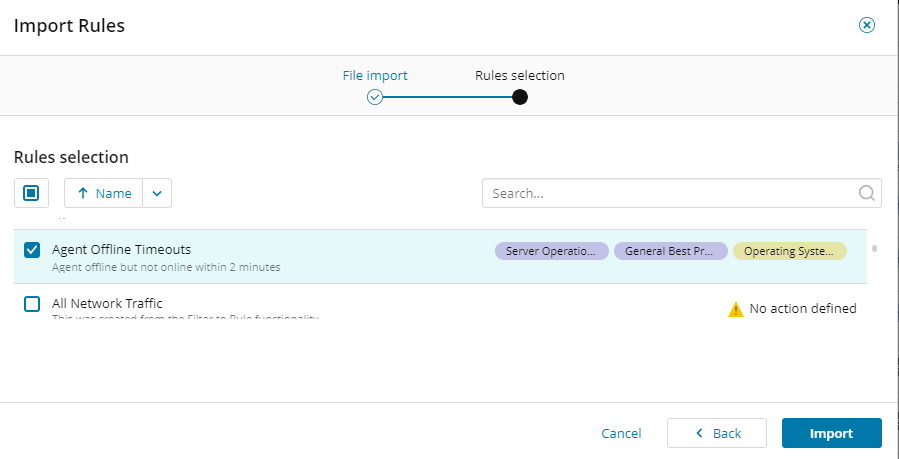Click the No action defined warning icon
Viewport: 899px width, 459px height.
[x=736, y=309]
